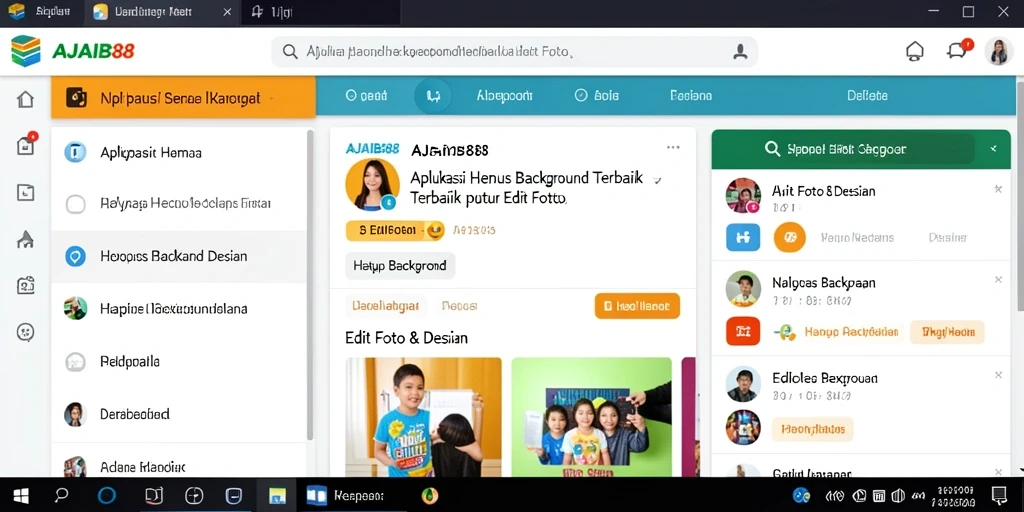The width and height of the screenshot is (1024, 512).
Task: Switch to the 'Boie' tab in the blue bar
Action: 596,95
